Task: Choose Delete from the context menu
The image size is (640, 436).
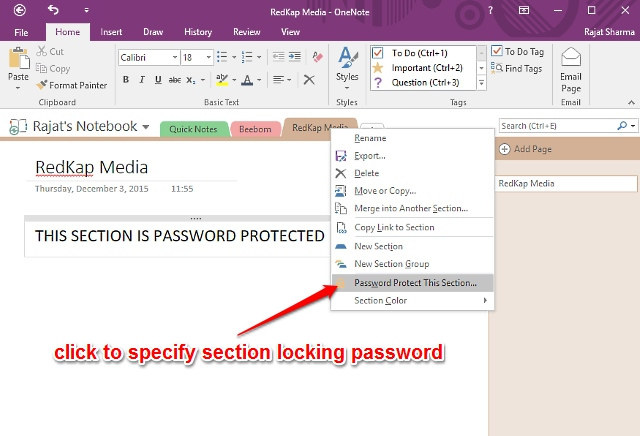Action: [412, 173]
